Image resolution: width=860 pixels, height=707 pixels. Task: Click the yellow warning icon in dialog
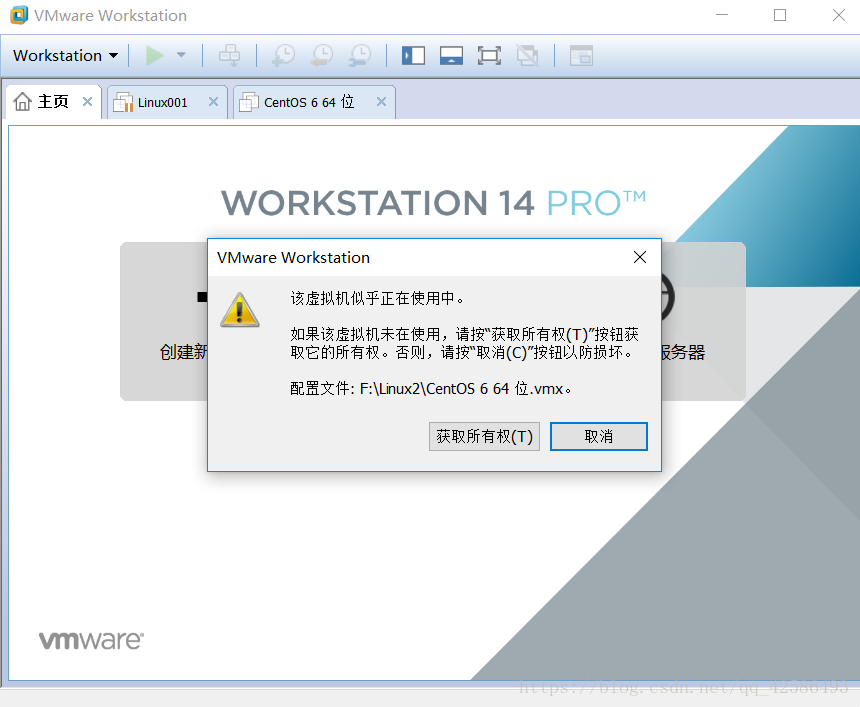(240, 310)
